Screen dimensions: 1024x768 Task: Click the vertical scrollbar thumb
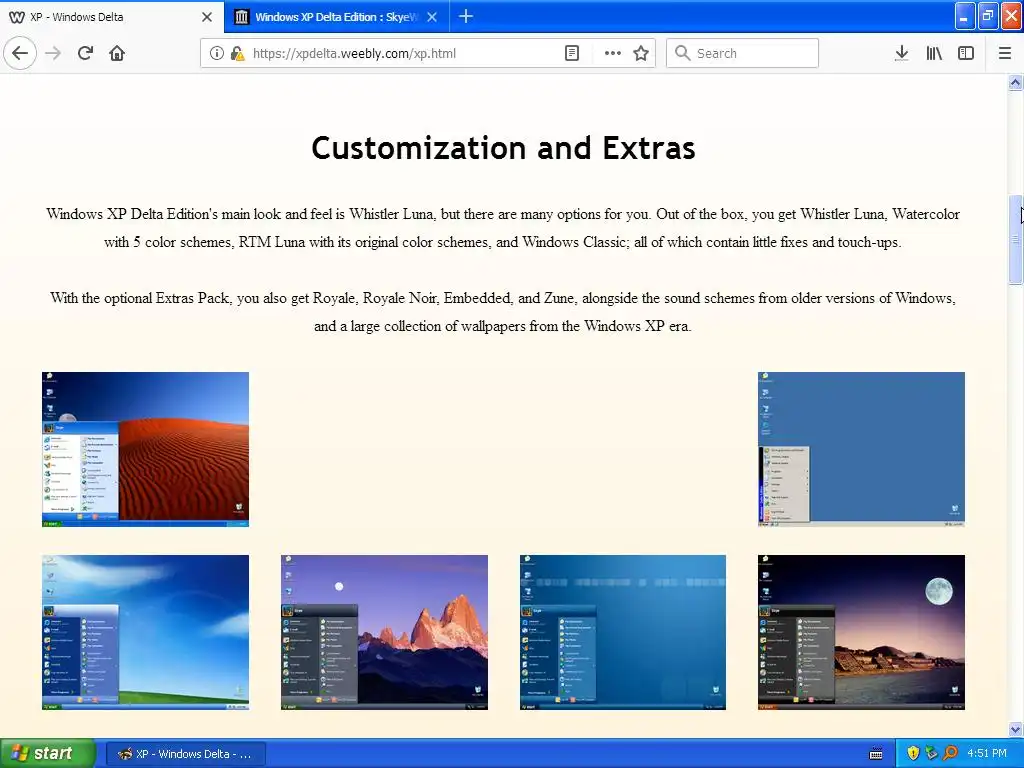click(1015, 240)
